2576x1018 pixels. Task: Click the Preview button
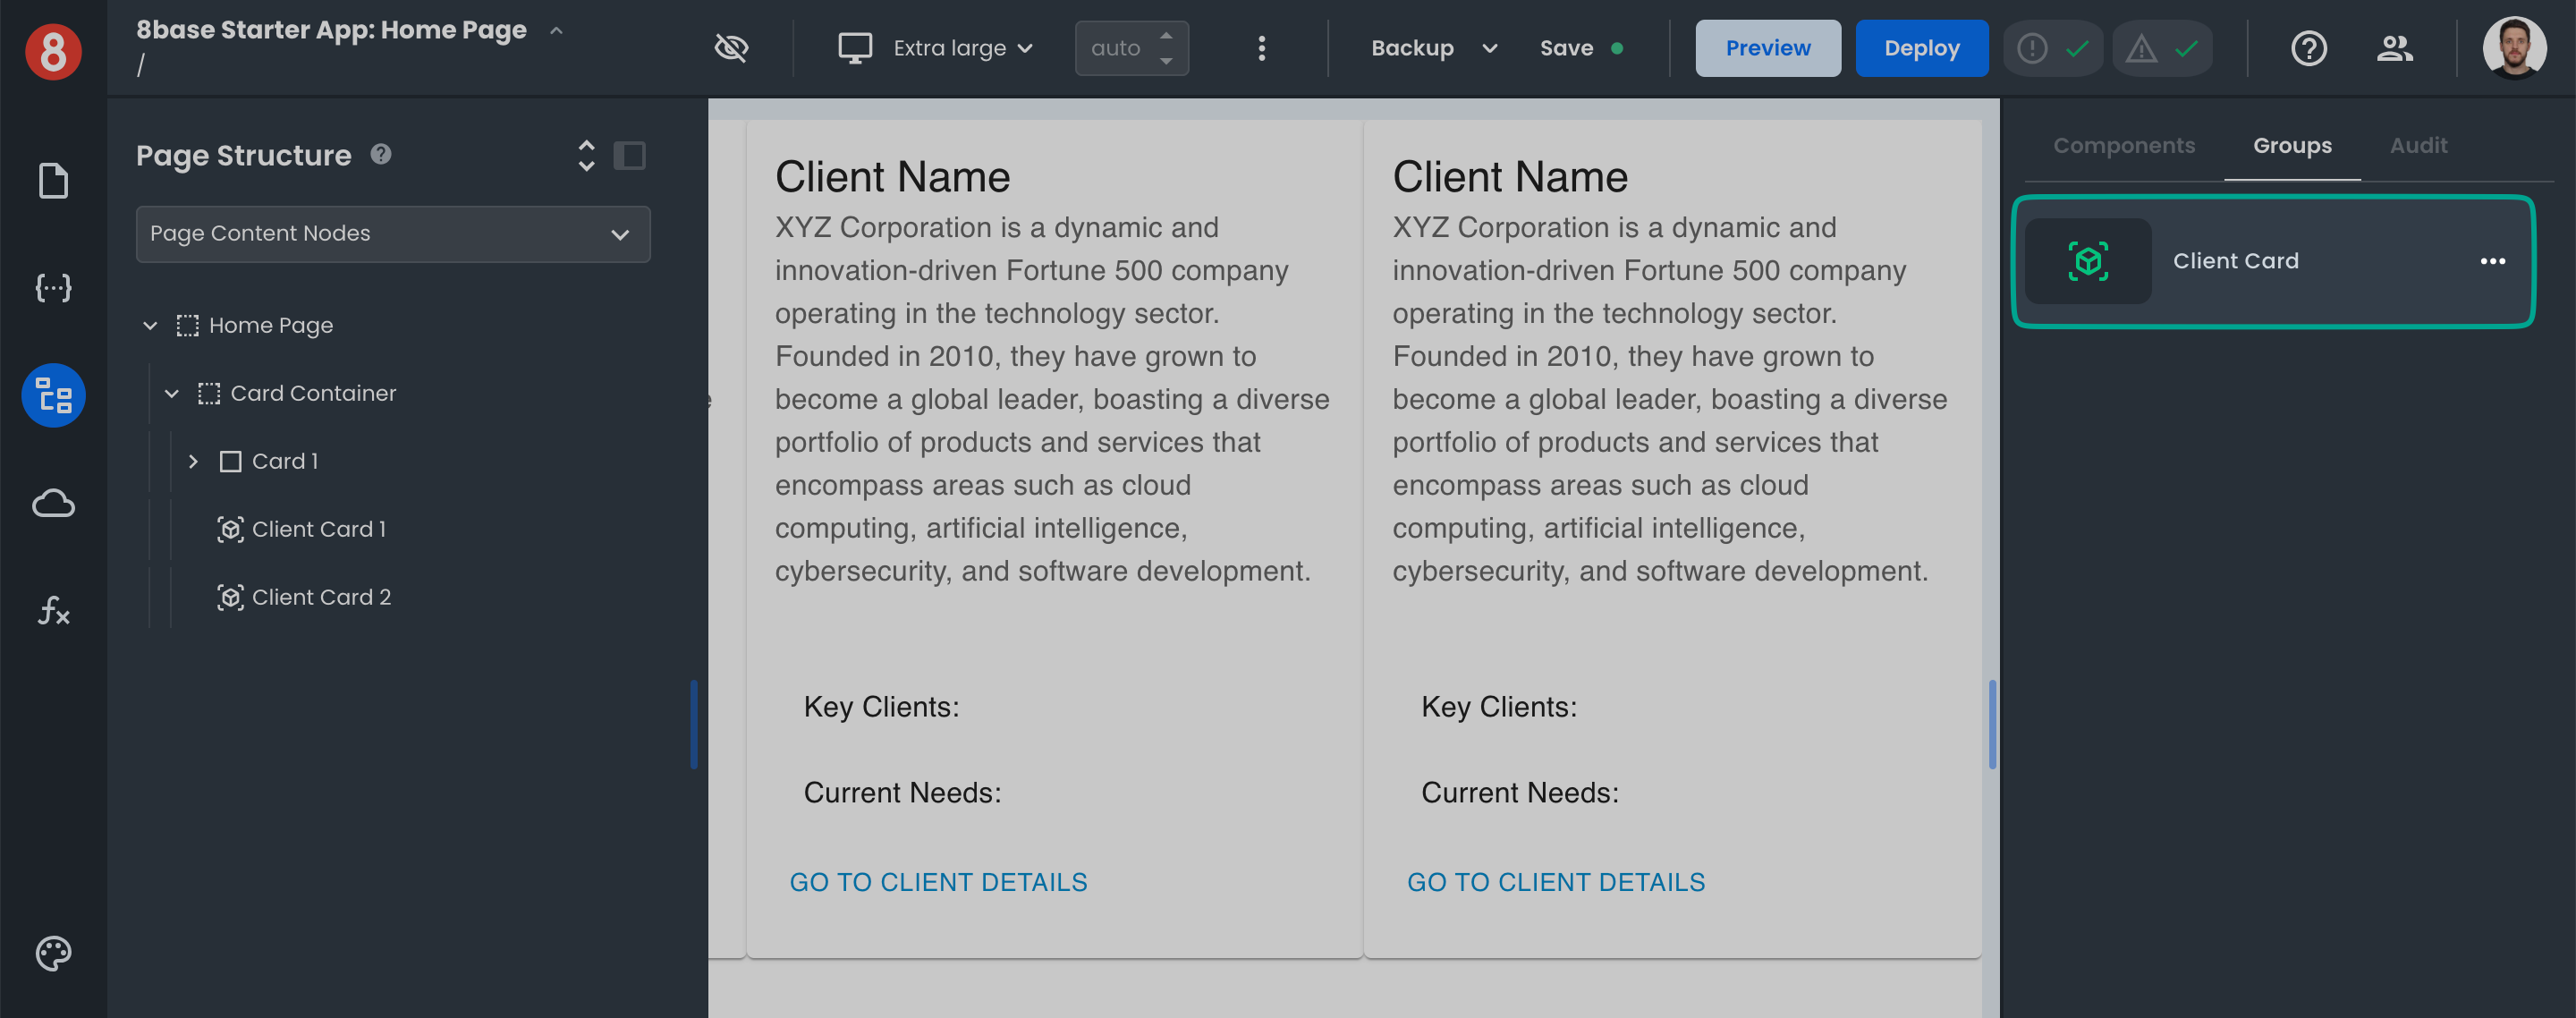(x=1767, y=48)
